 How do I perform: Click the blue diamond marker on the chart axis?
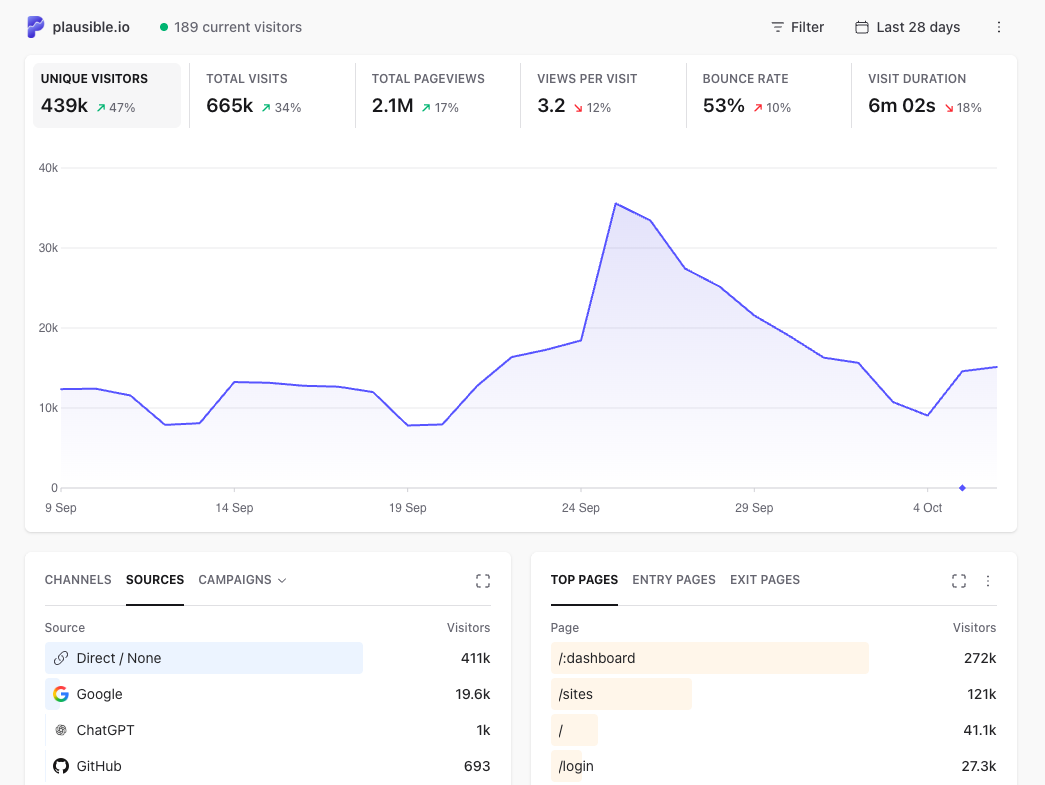pyautogui.click(x=962, y=488)
